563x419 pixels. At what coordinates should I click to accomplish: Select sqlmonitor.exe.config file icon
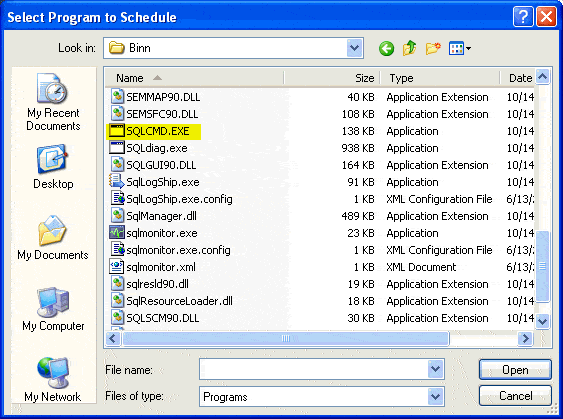pyautogui.click(x=117, y=250)
